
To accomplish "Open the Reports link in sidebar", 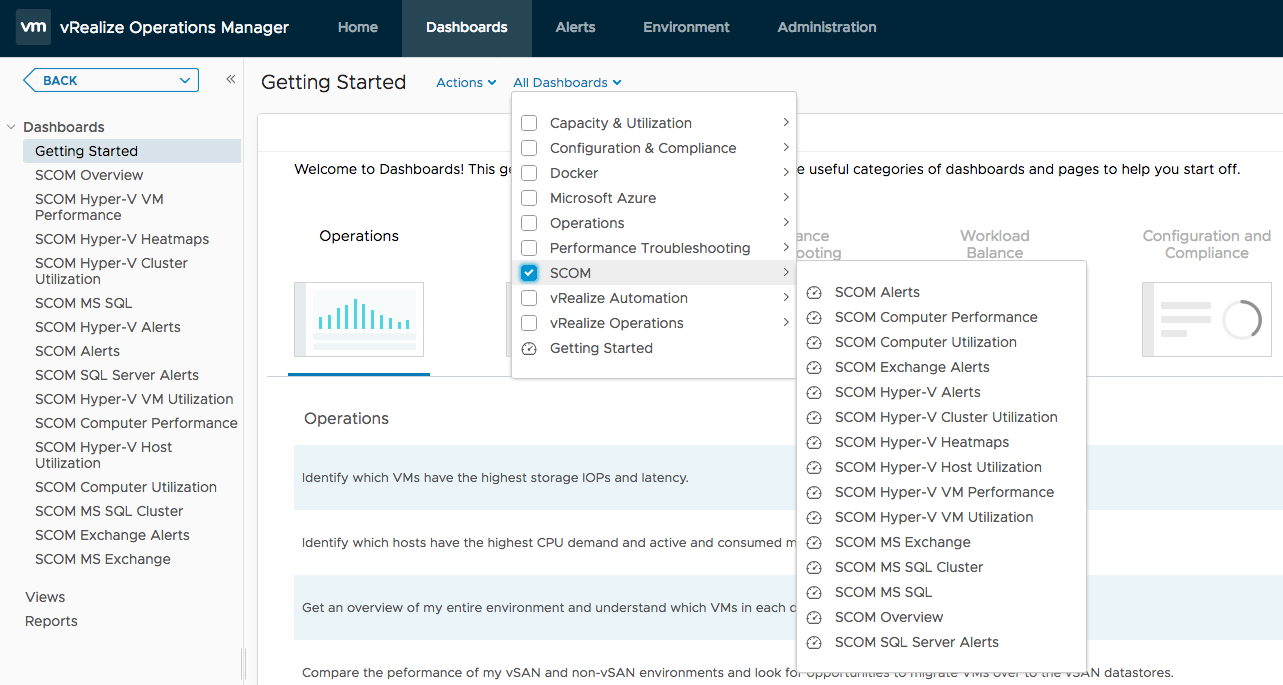I will [51, 621].
